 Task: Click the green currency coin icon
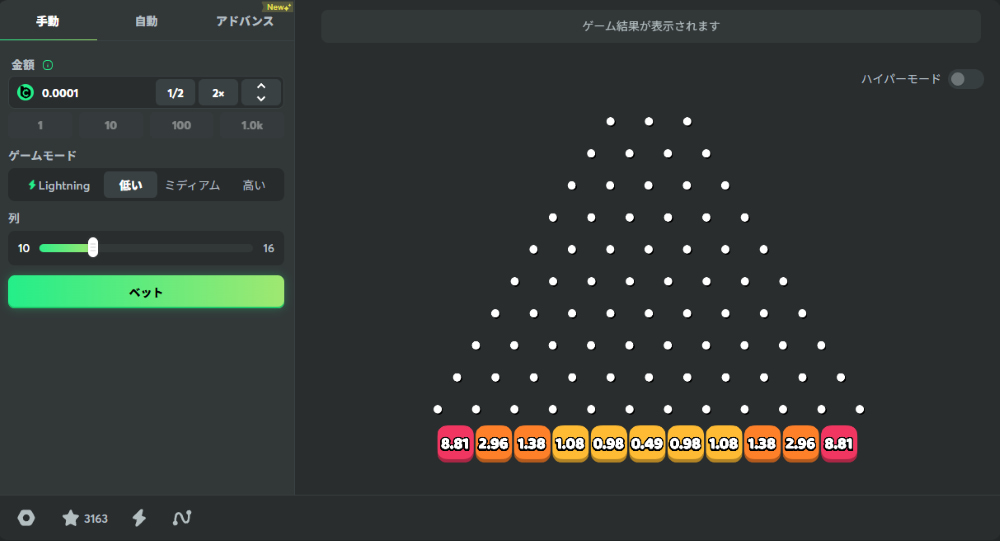26,93
